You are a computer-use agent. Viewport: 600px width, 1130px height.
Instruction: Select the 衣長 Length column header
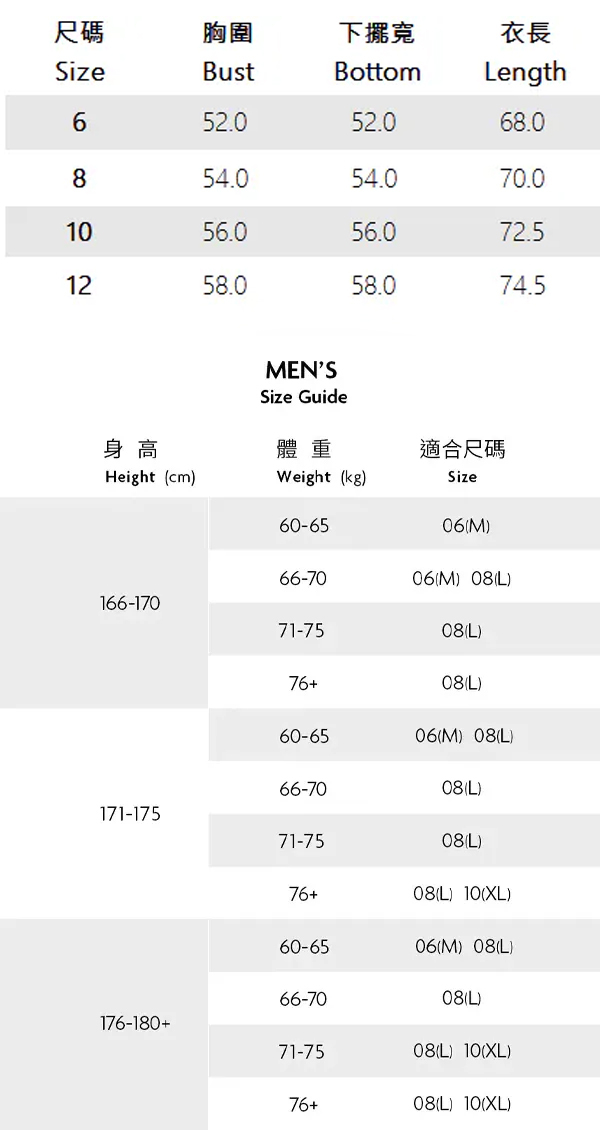click(x=525, y=53)
